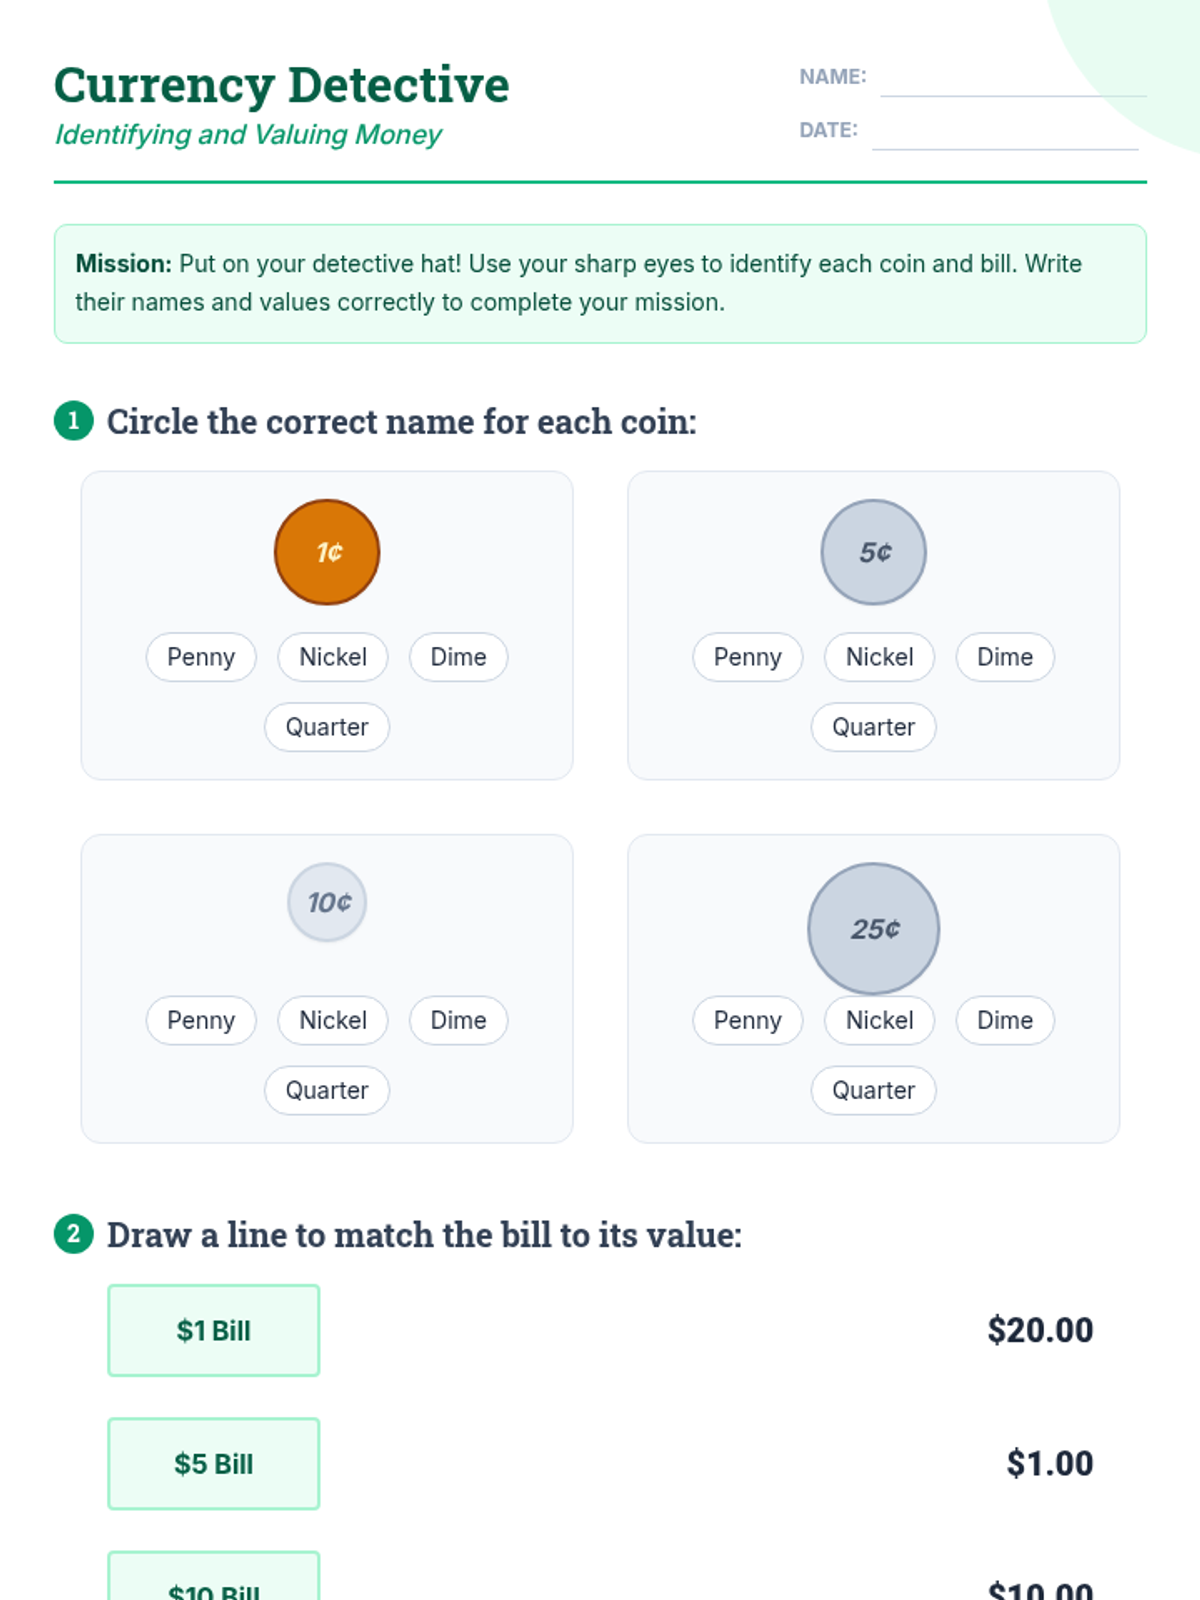This screenshot has height=1600, width=1200.
Task: Click the $1.00 value
Action: click(1049, 1463)
